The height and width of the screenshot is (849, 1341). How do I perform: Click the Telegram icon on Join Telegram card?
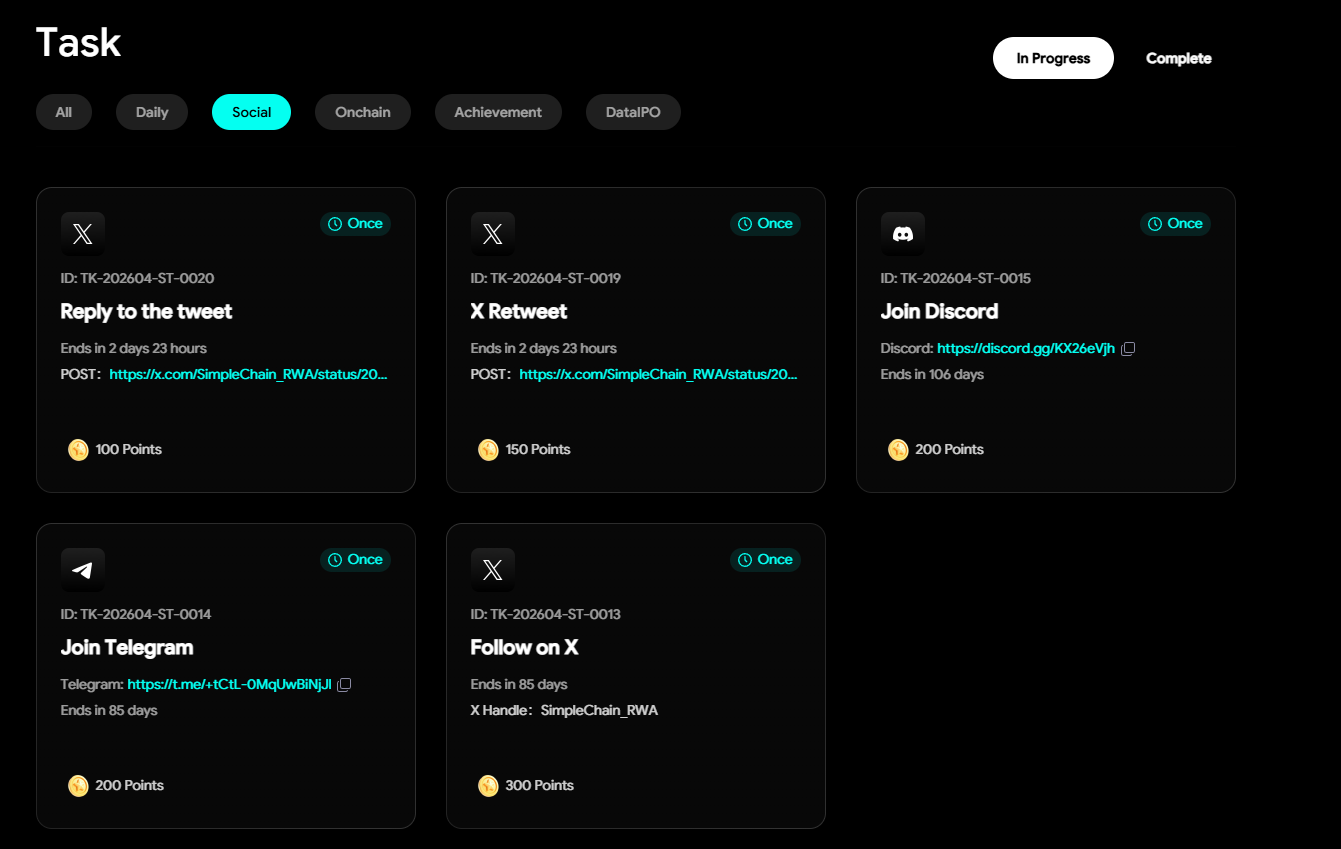[82, 569]
